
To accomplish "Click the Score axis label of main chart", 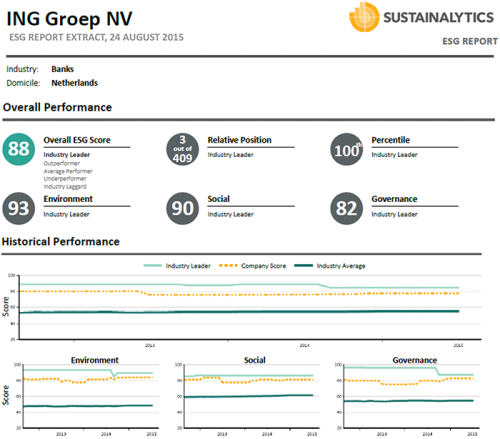I will (x=6, y=307).
